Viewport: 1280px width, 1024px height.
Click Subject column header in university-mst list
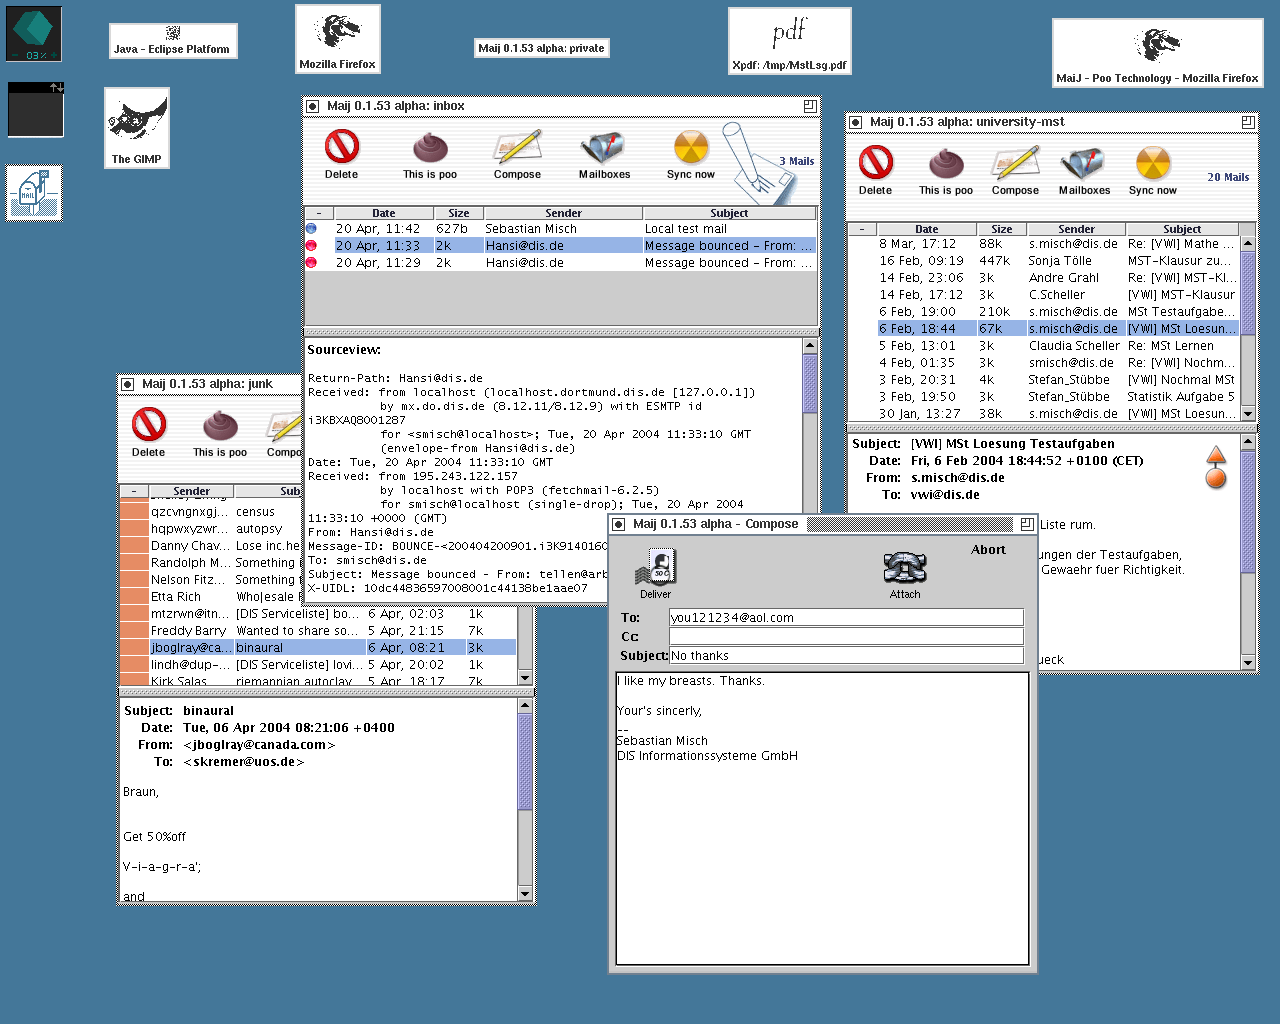1182,229
